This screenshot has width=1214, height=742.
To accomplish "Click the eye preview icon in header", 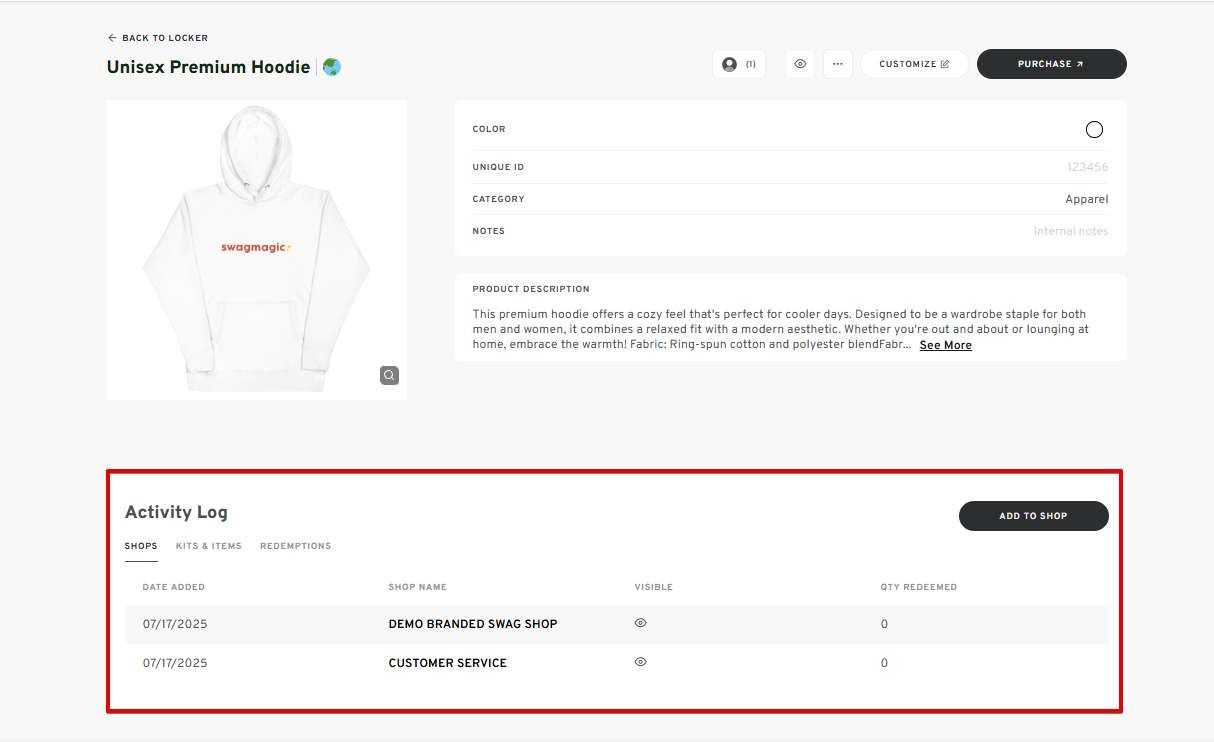I will tap(800, 64).
